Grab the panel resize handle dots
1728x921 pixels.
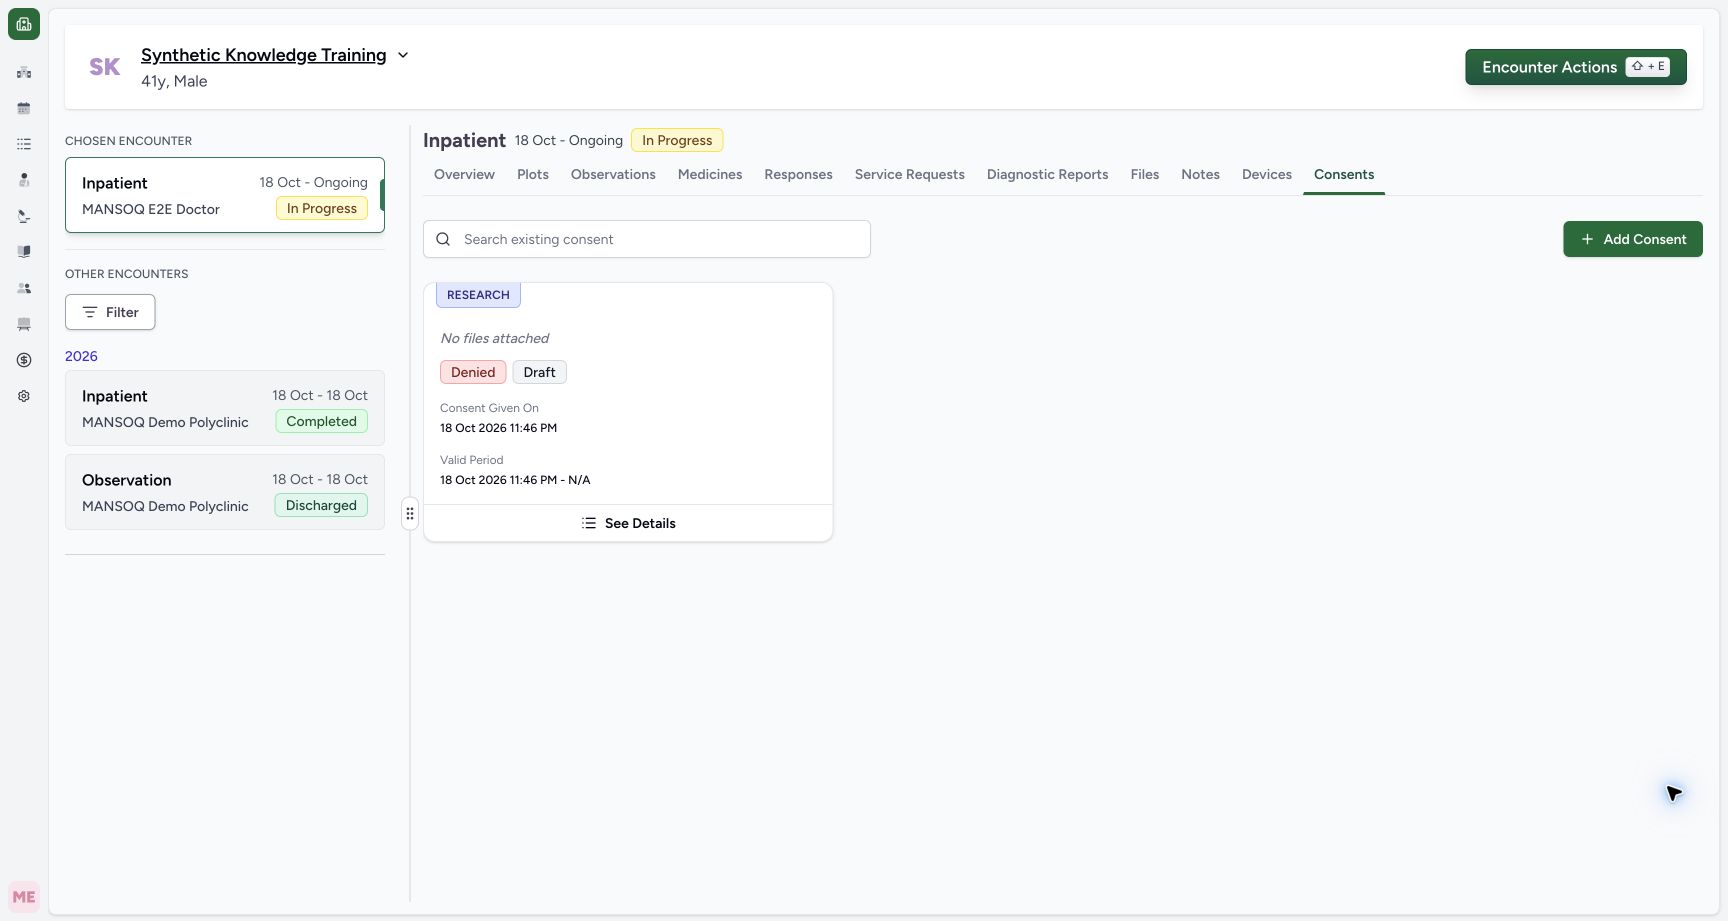coord(410,513)
